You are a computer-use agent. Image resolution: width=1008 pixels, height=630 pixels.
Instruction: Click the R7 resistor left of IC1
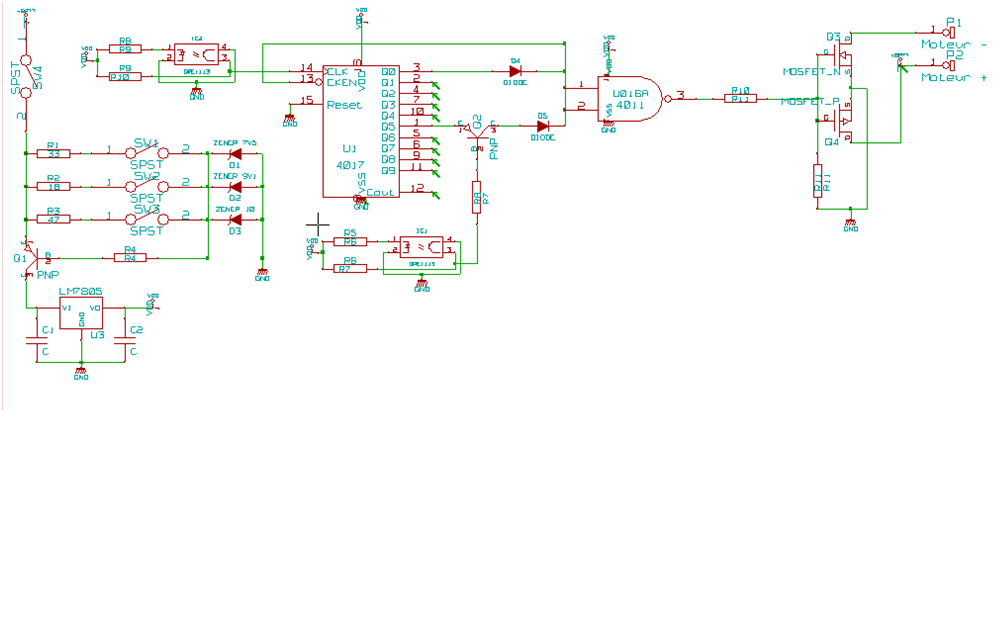pyautogui.click(x=350, y=269)
